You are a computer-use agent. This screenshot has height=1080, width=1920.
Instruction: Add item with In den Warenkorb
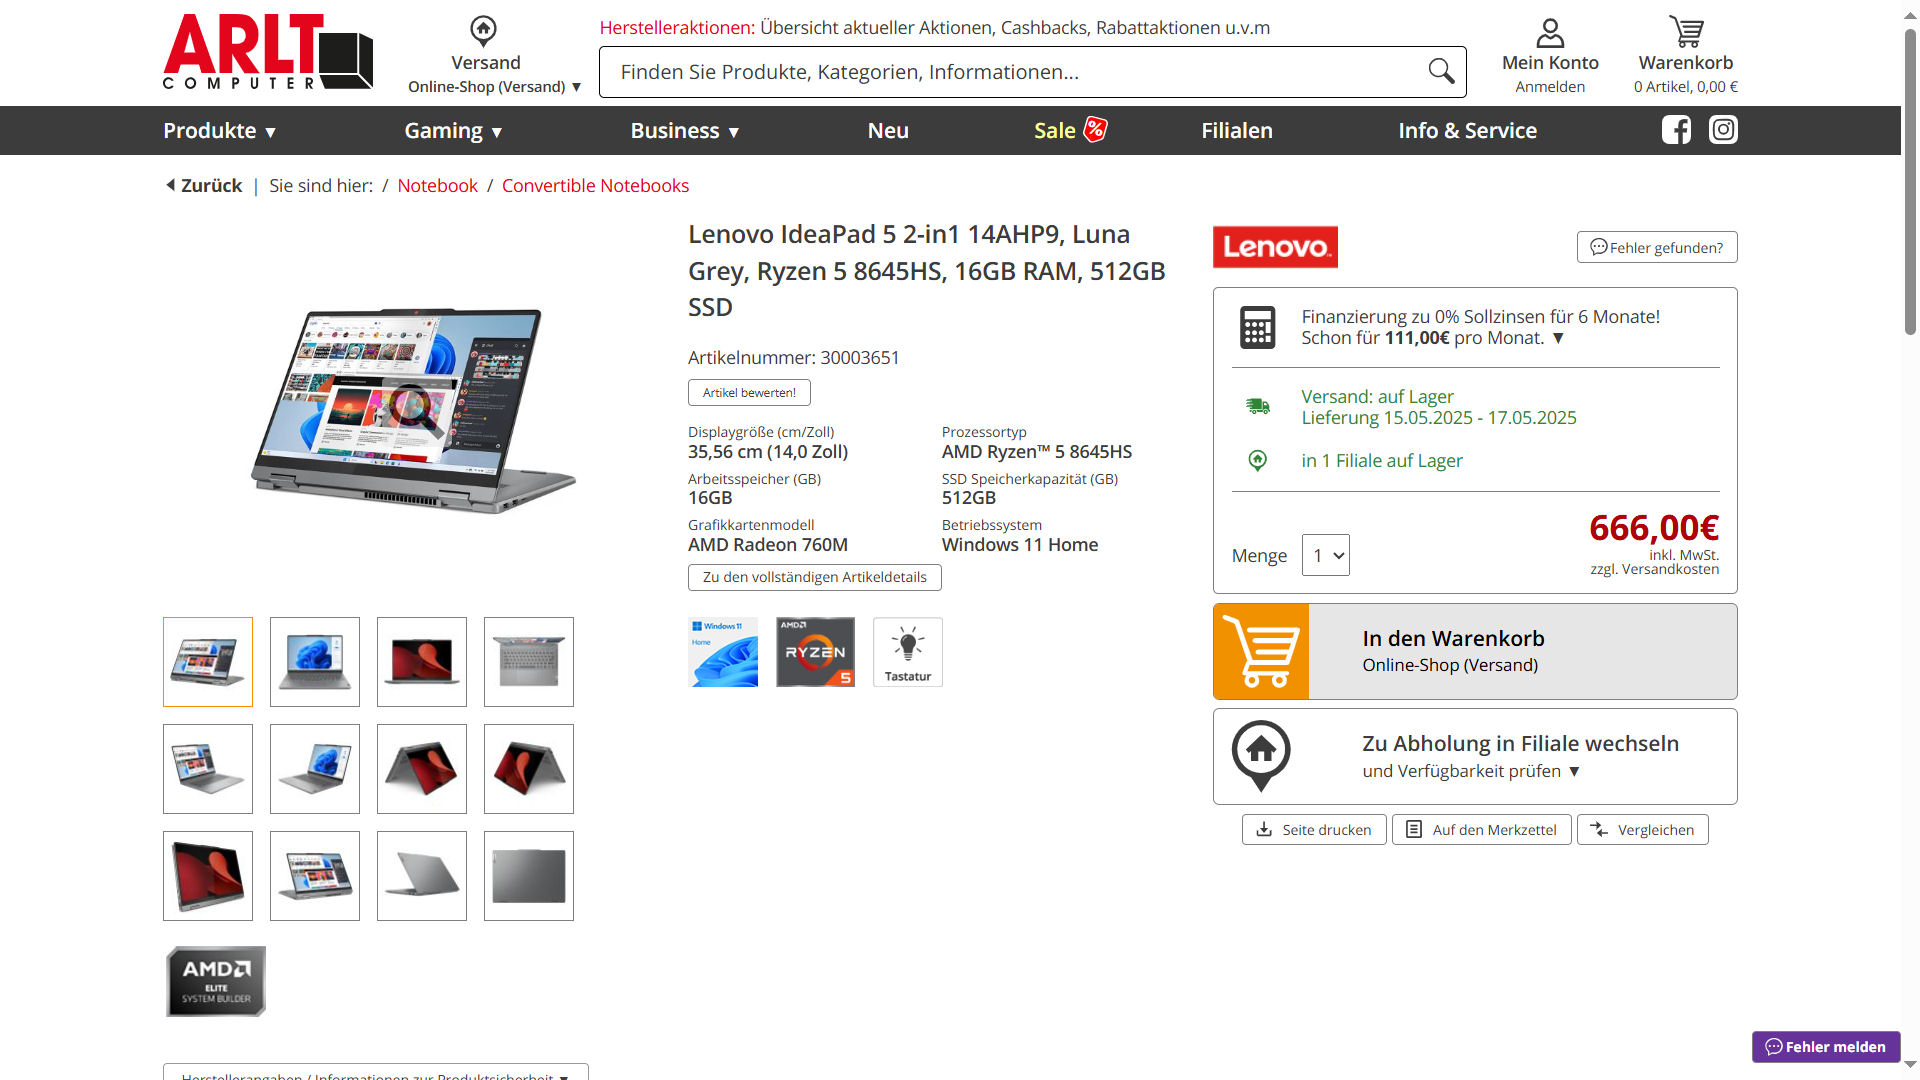point(1474,651)
